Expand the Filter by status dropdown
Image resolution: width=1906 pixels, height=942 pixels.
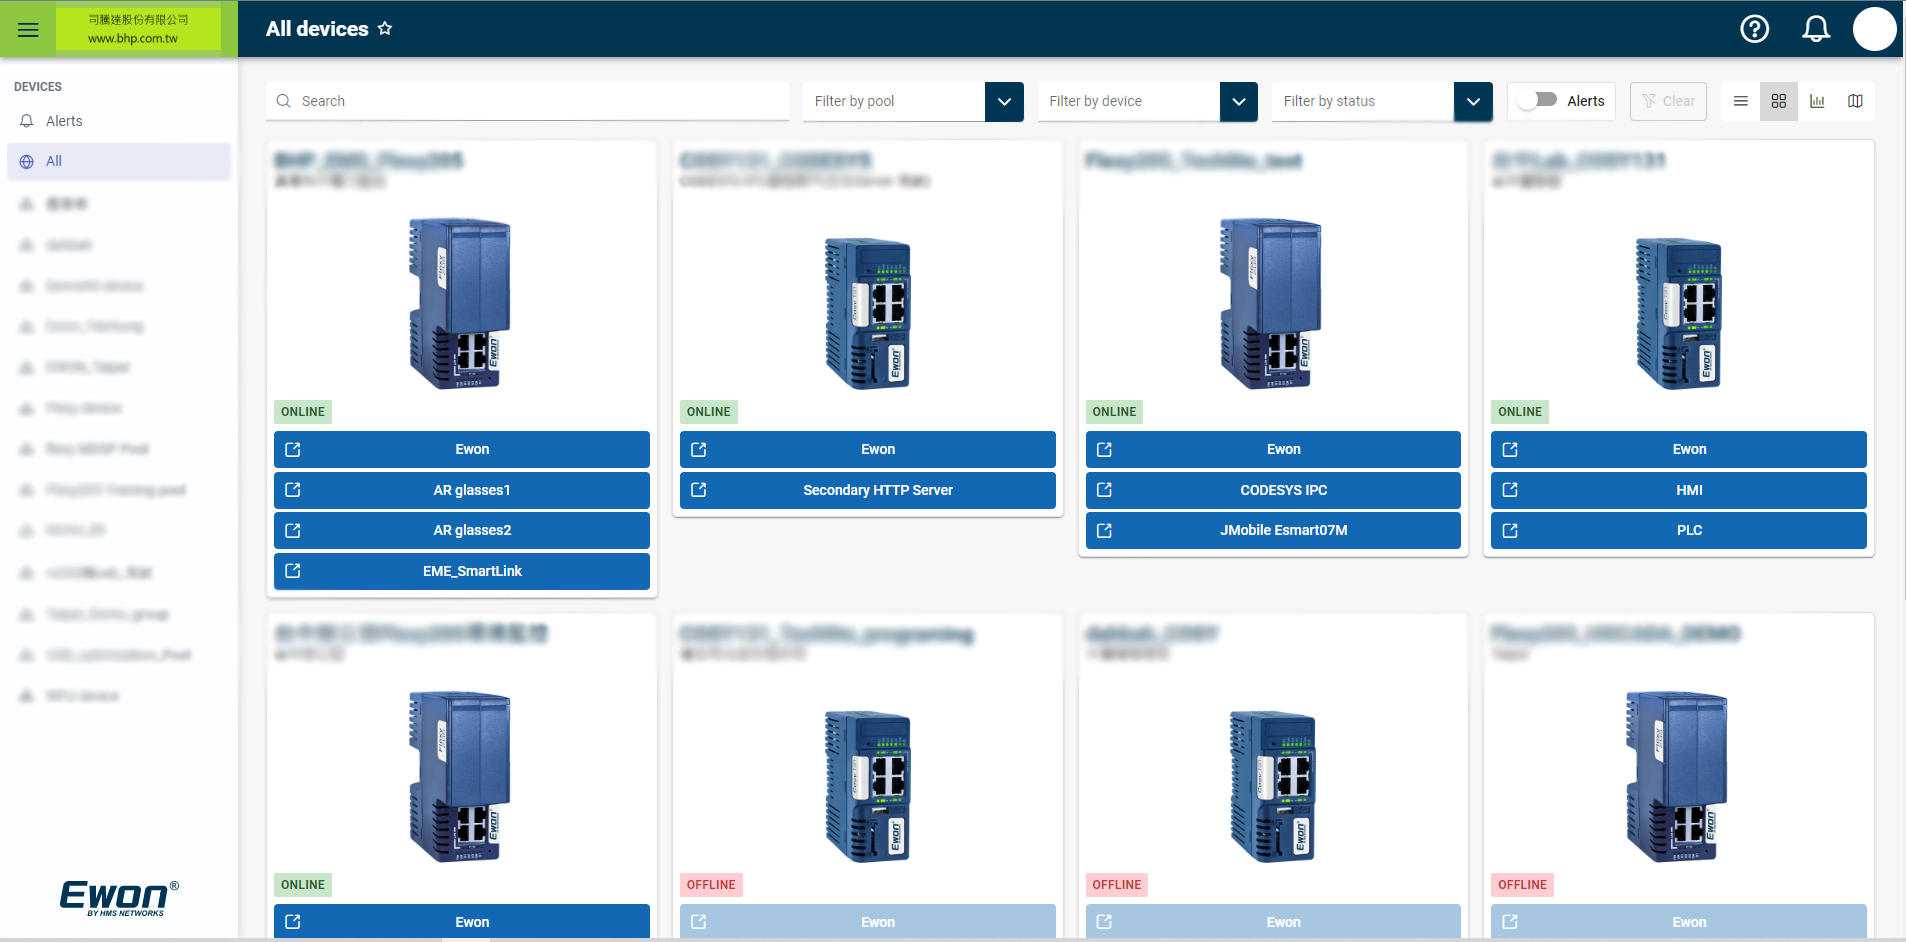(x=1473, y=101)
